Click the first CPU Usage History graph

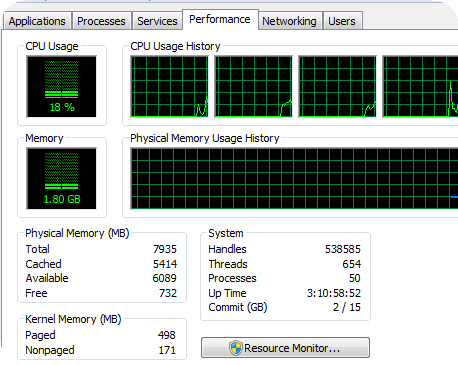(170, 87)
